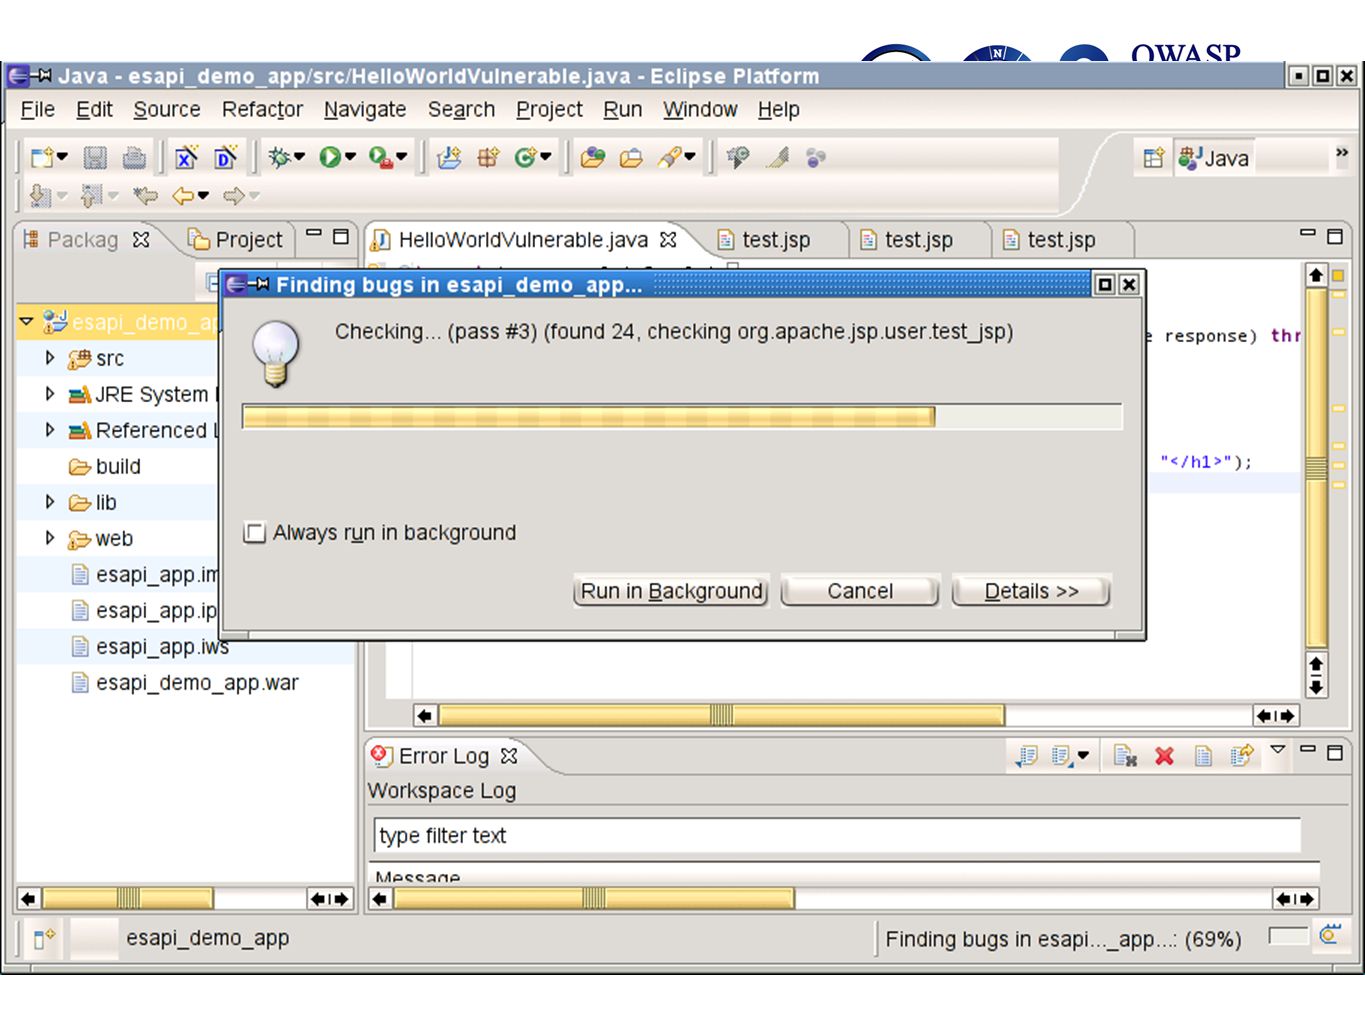Select the build folder

tap(105, 466)
